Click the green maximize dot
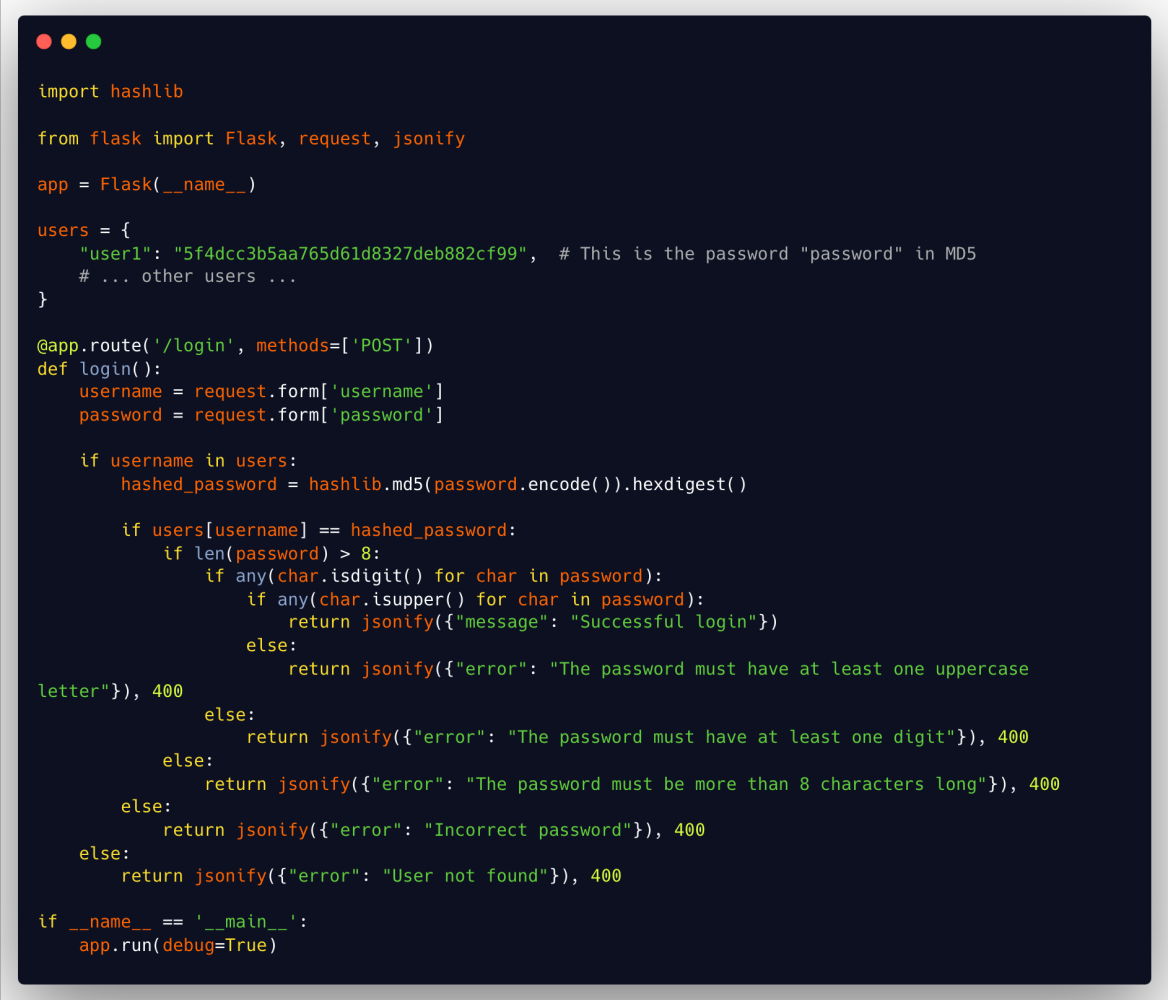The height and width of the screenshot is (1000, 1168). point(94,42)
